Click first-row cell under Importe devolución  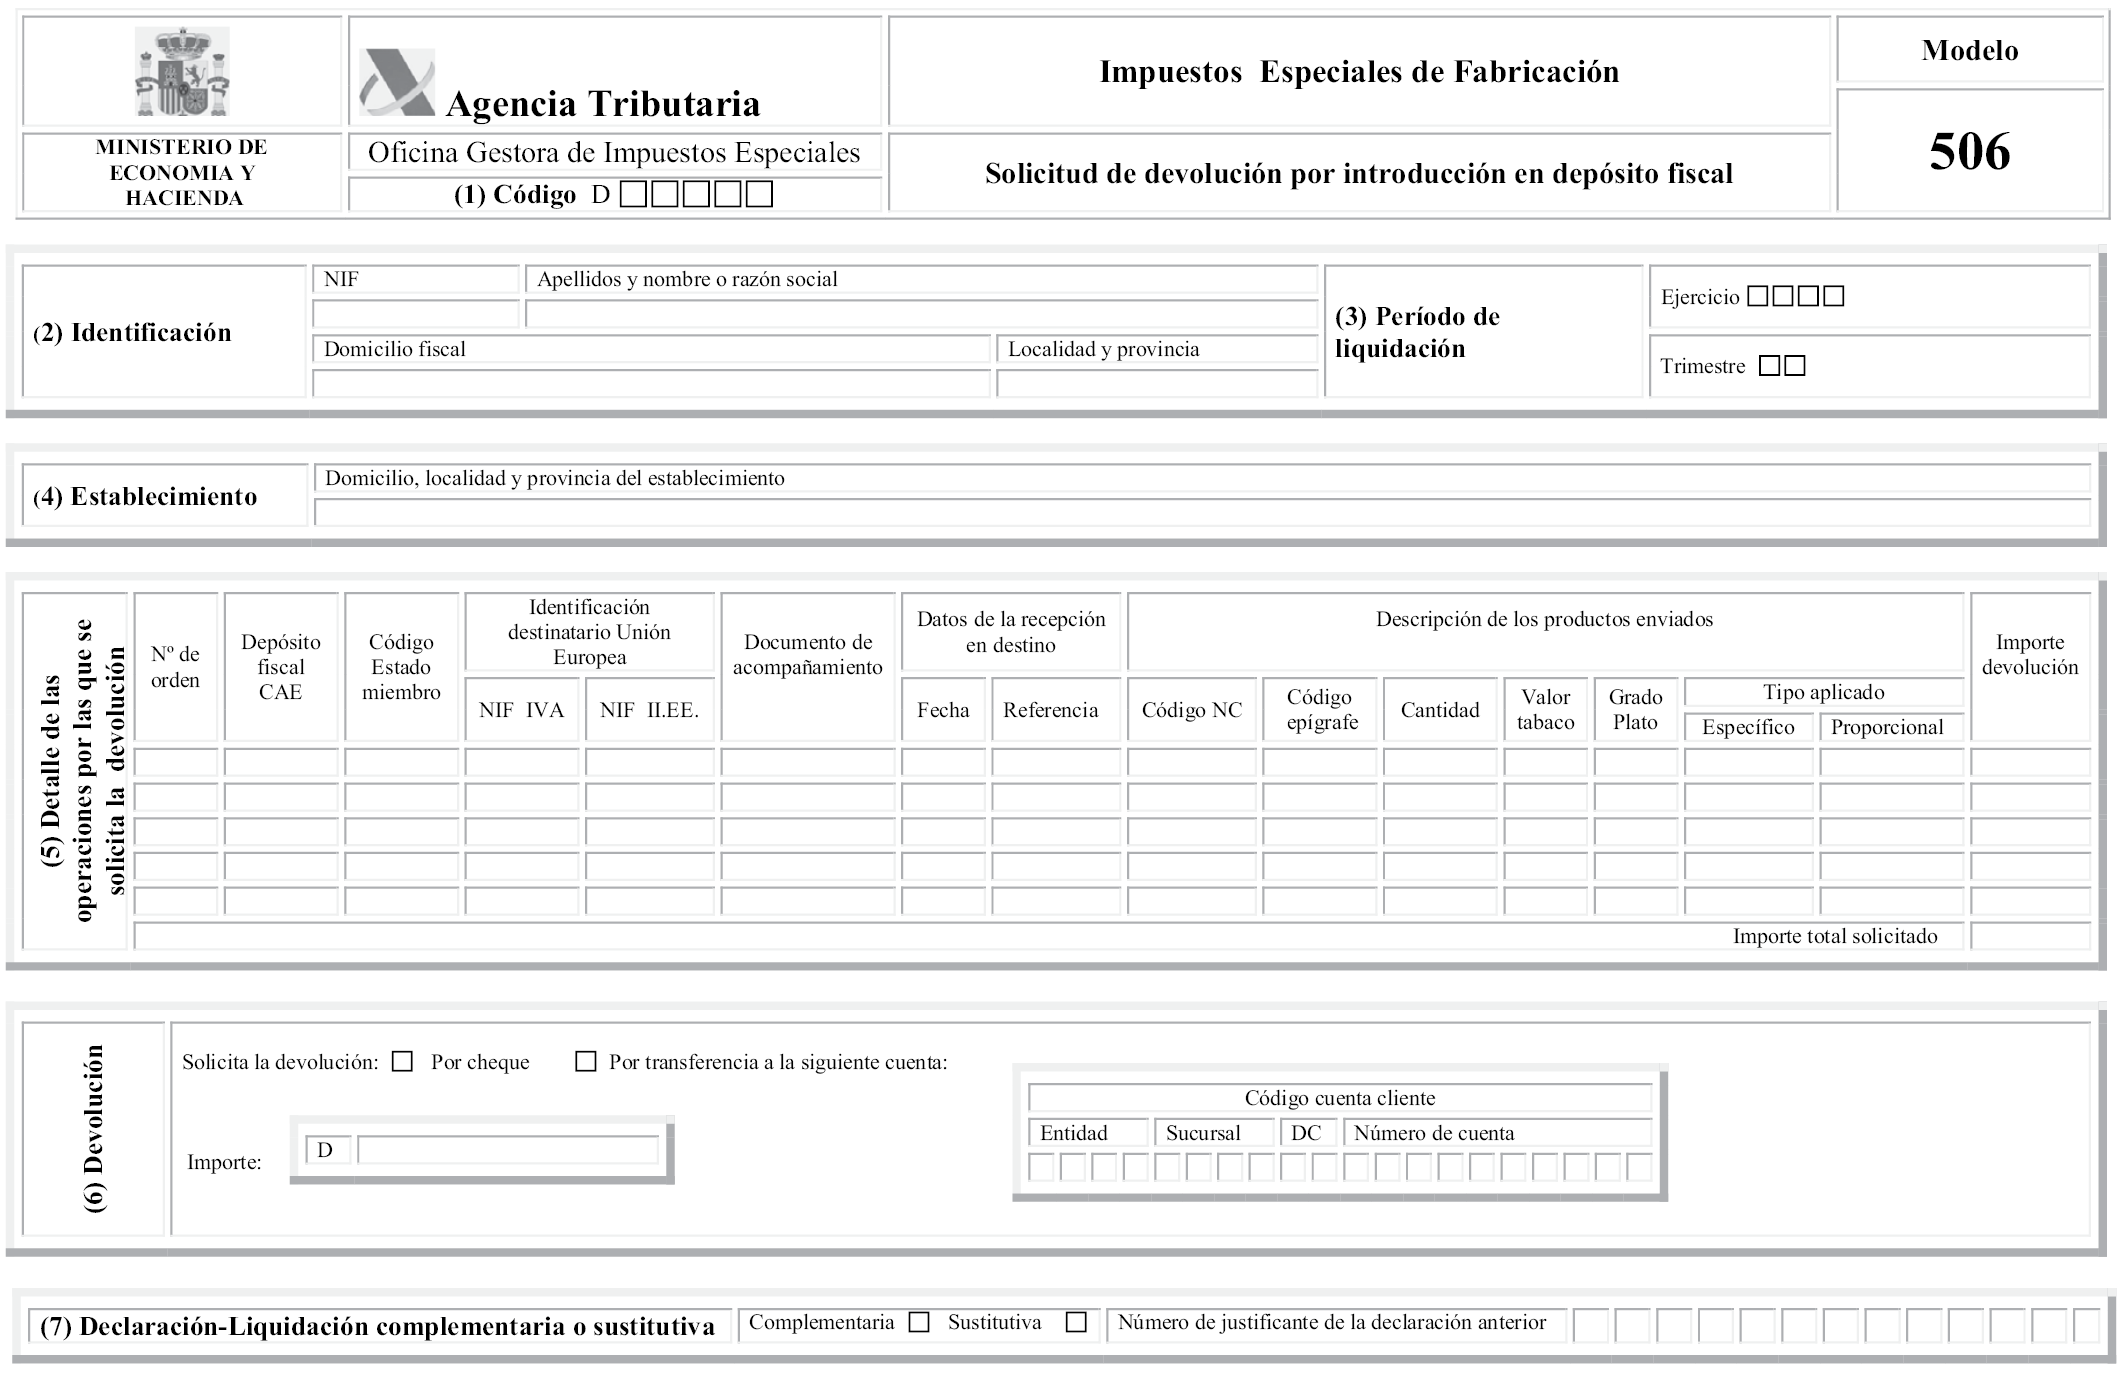[2030, 762]
